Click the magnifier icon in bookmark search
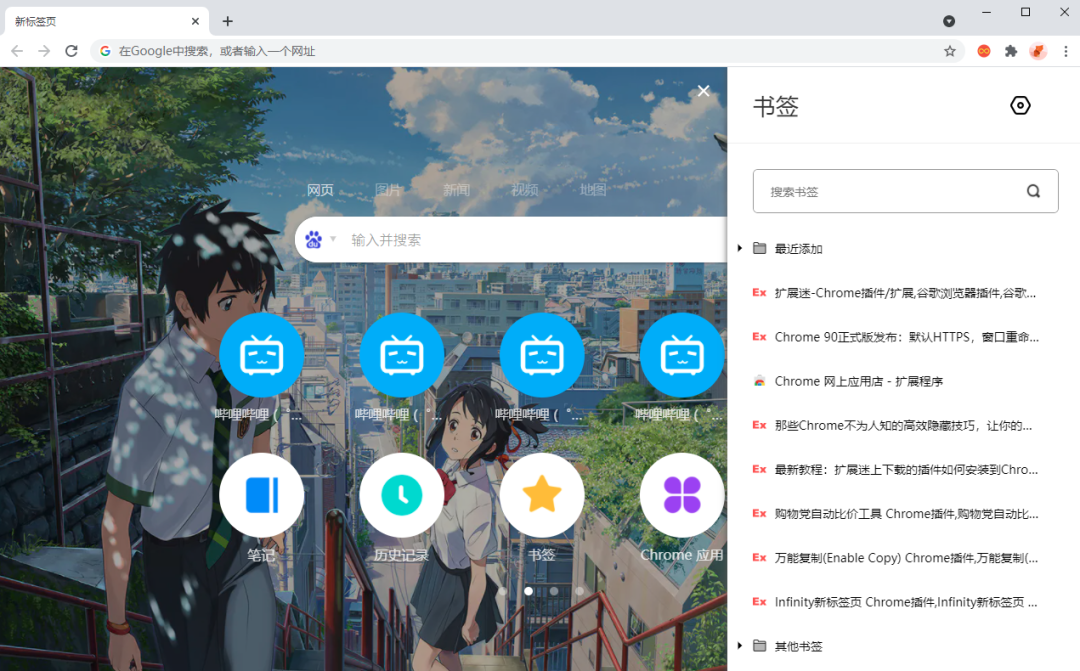1080x671 pixels. point(1033,191)
